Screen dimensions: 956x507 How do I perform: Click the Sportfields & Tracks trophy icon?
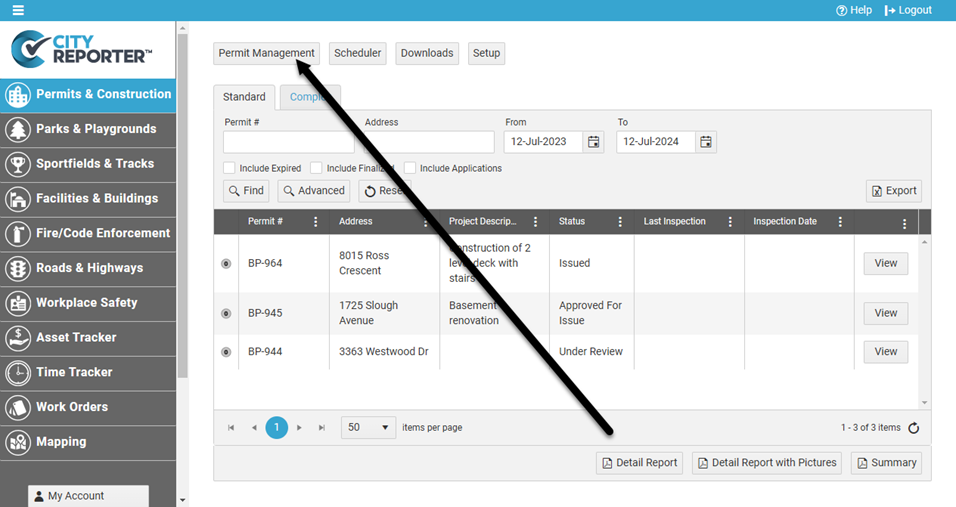tap(18, 164)
